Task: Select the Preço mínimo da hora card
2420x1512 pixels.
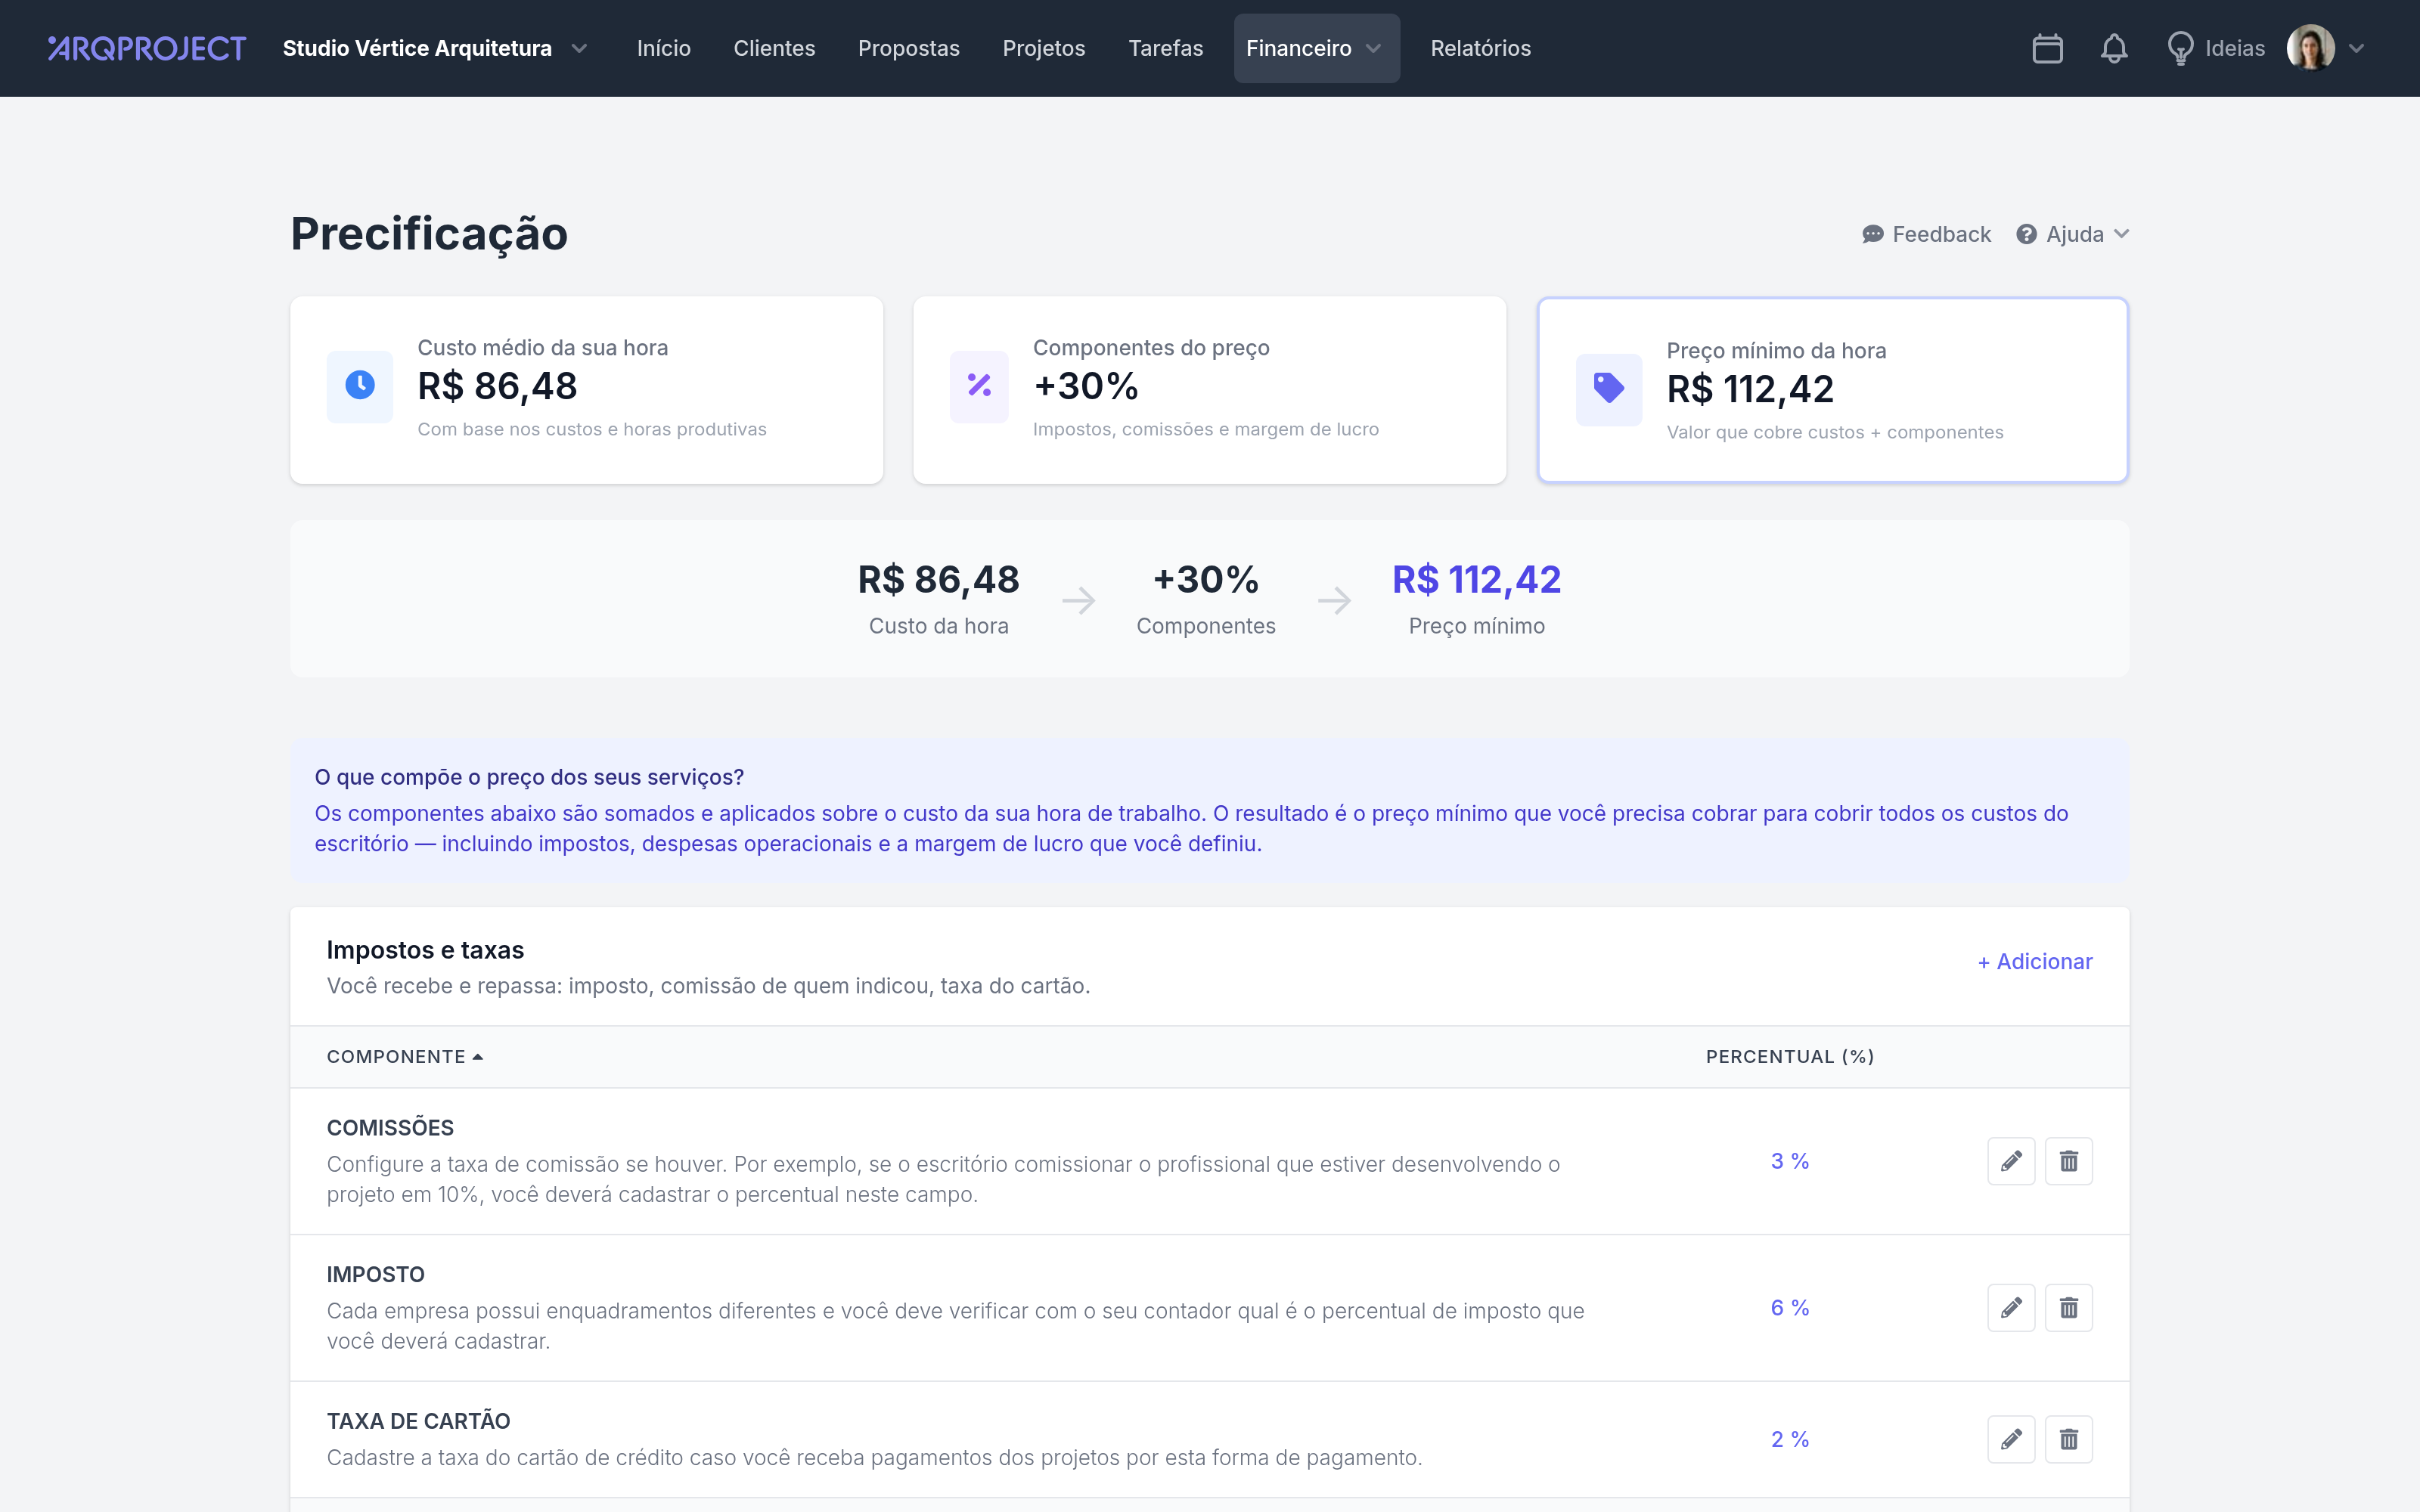Action: coord(1832,390)
